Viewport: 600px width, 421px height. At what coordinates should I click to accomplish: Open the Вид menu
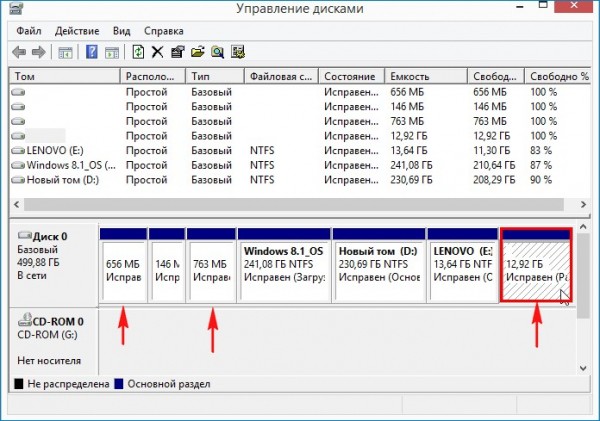(x=122, y=31)
